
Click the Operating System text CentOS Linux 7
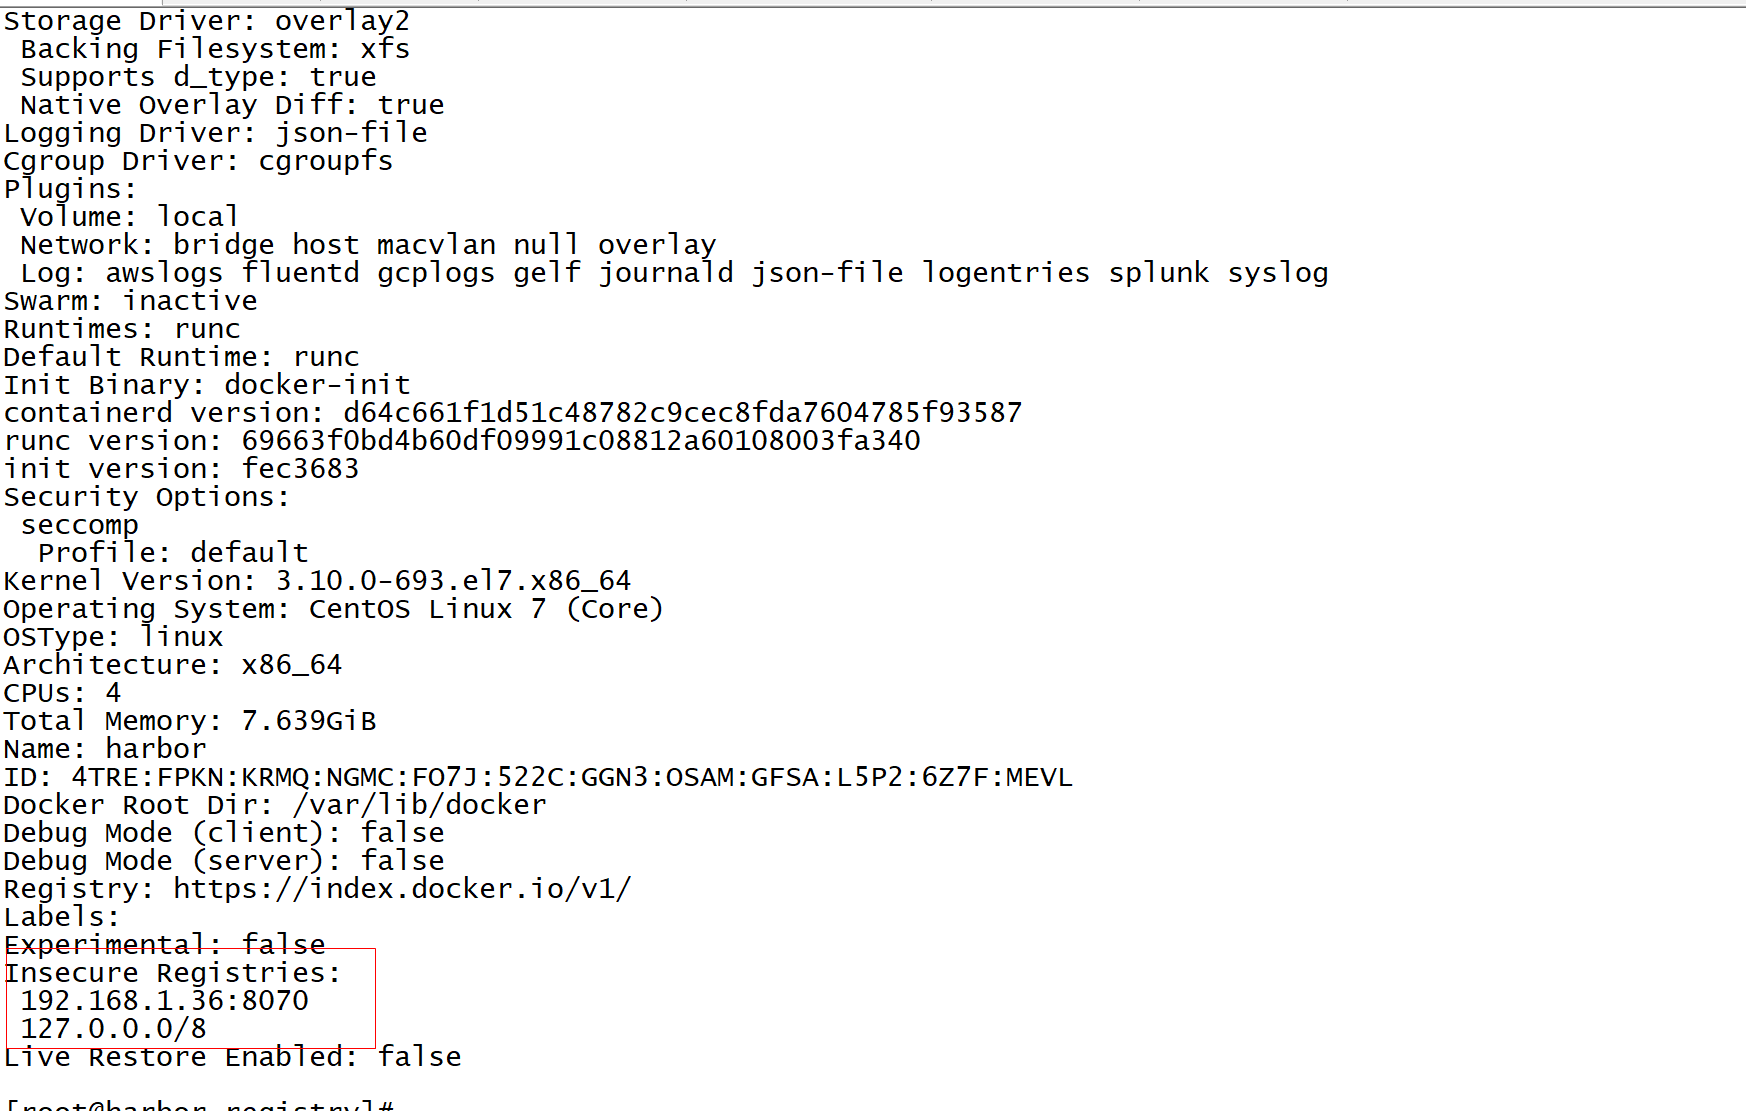pos(427,609)
